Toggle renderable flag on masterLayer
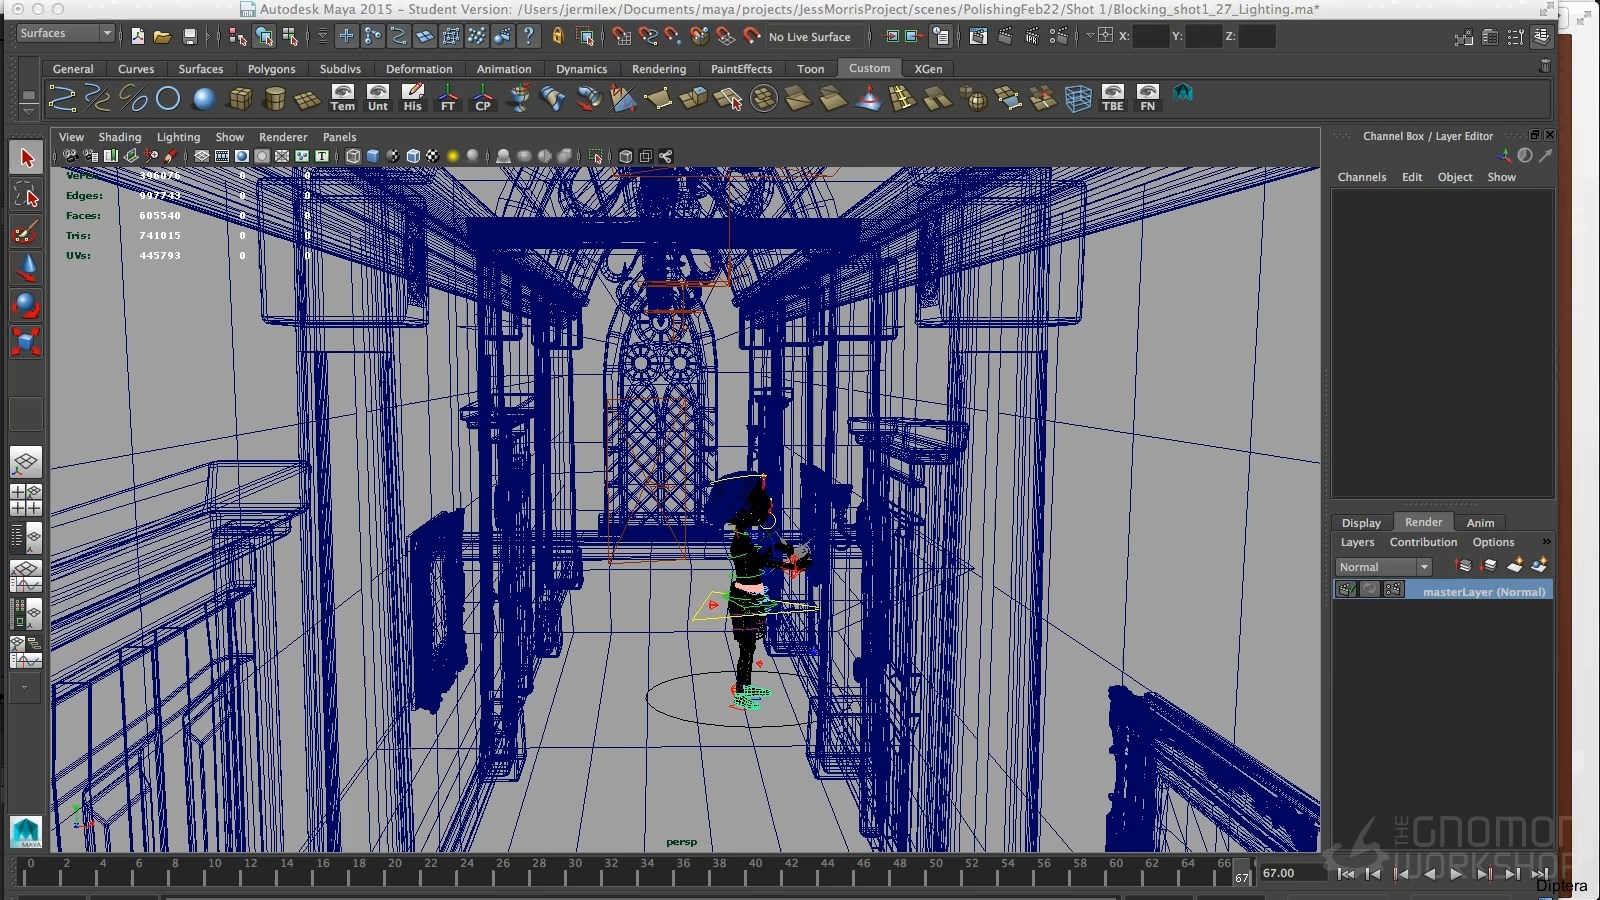The height and width of the screenshot is (900, 1600). (x=1347, y=591)
